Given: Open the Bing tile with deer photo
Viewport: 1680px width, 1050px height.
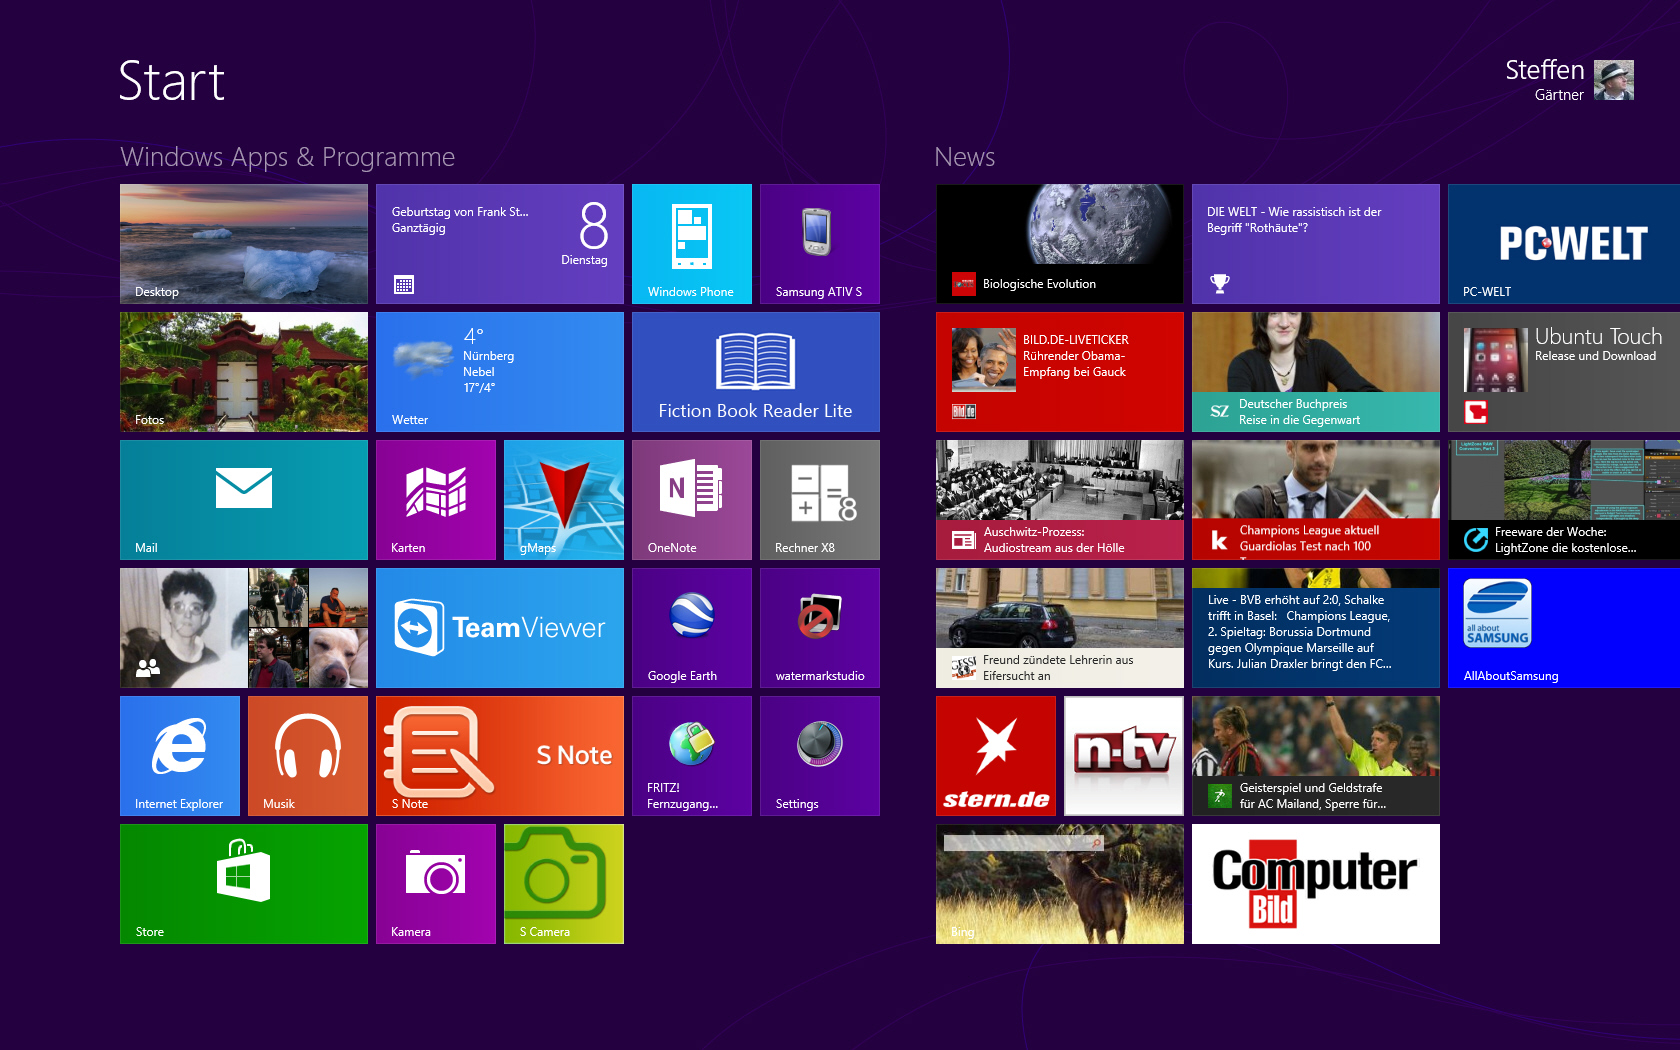Looking at the screenshot, I should (x=1060, y=884).
